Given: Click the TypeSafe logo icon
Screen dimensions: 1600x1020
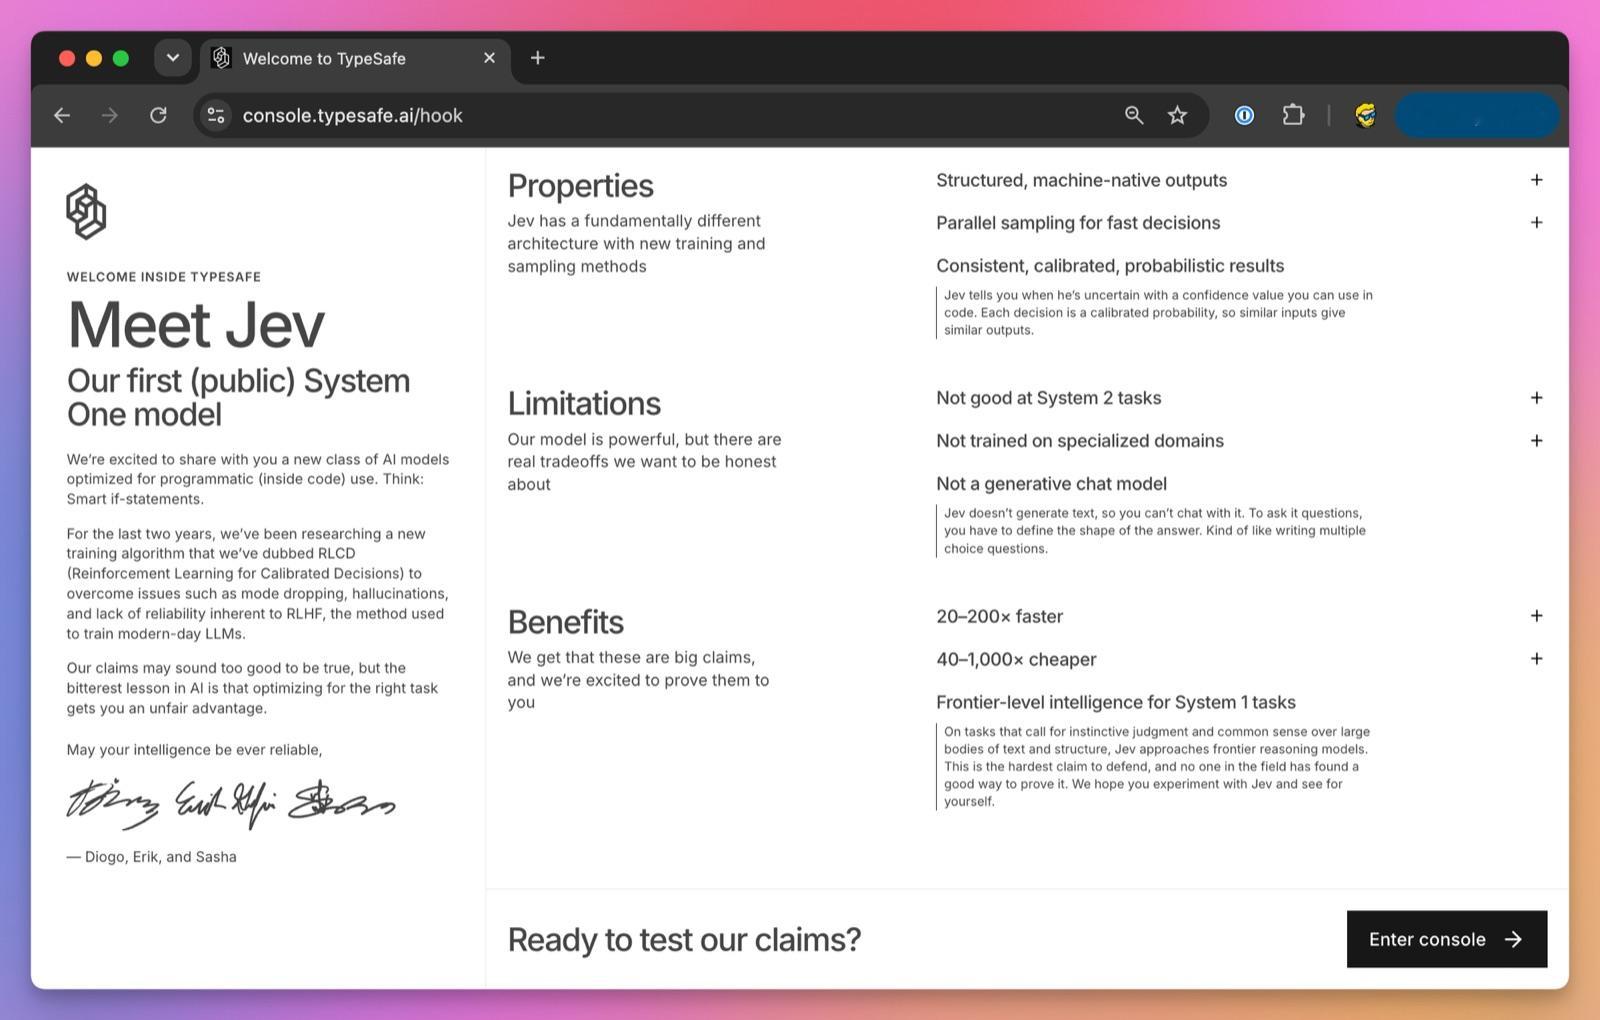Looking at the screenshot, I should point(86,211).
